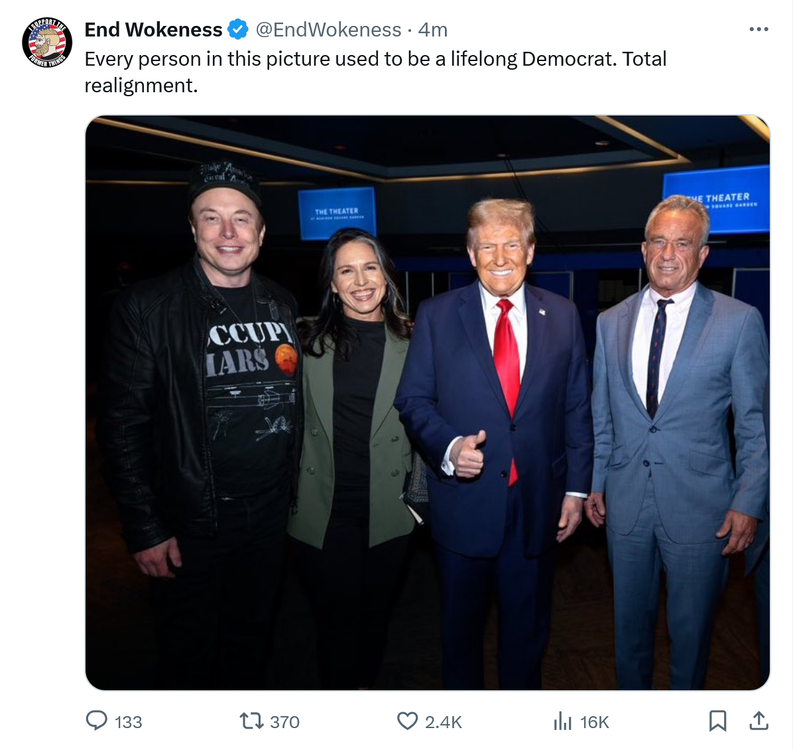The height and width of the screenshot is (750, 793).
Task: Open the attached group photo
Action: pyautogui.click(x=427, y=402)
